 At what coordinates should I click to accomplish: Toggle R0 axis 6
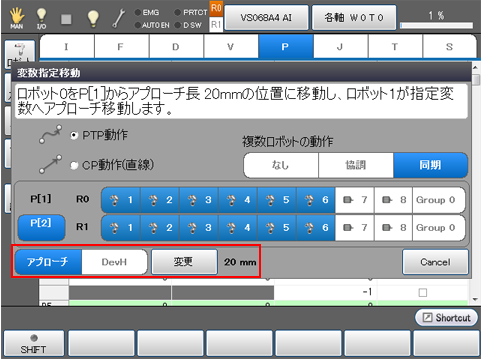[x=316, y=200]
